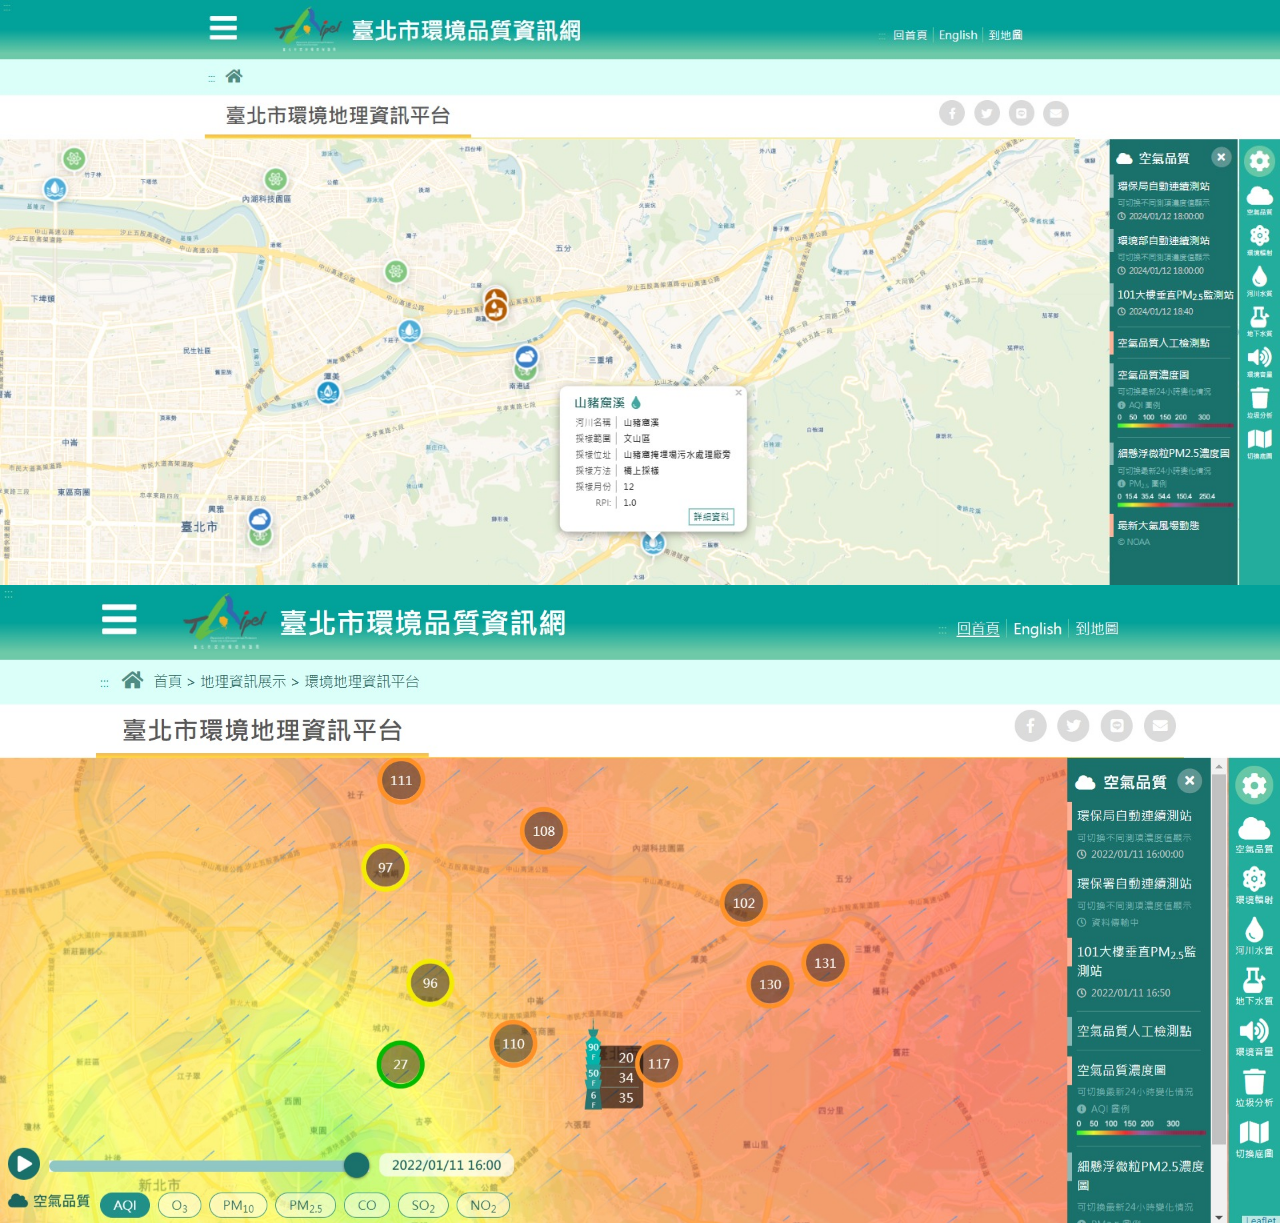Select 環境輻射 icon in 2022 heatmap sidebar
The width and height of the screenshot is (1280, 1223).
click(x=1254, y=886)
